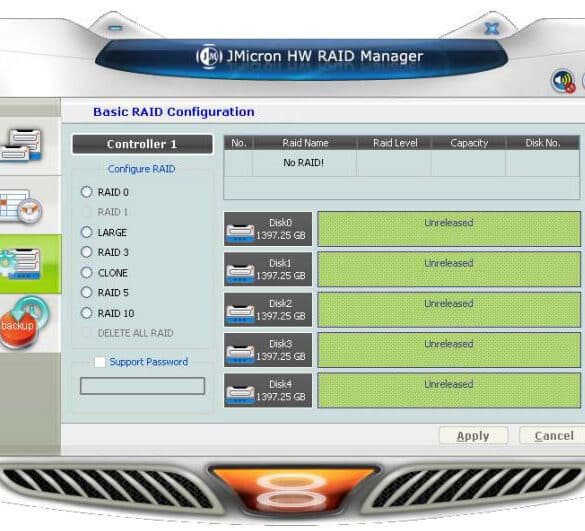Image resolution: width=585 pixels, height=531 pixels.
Task: Click the Disk No. column header
Action: pyautogui.click(x=543, y=143)
